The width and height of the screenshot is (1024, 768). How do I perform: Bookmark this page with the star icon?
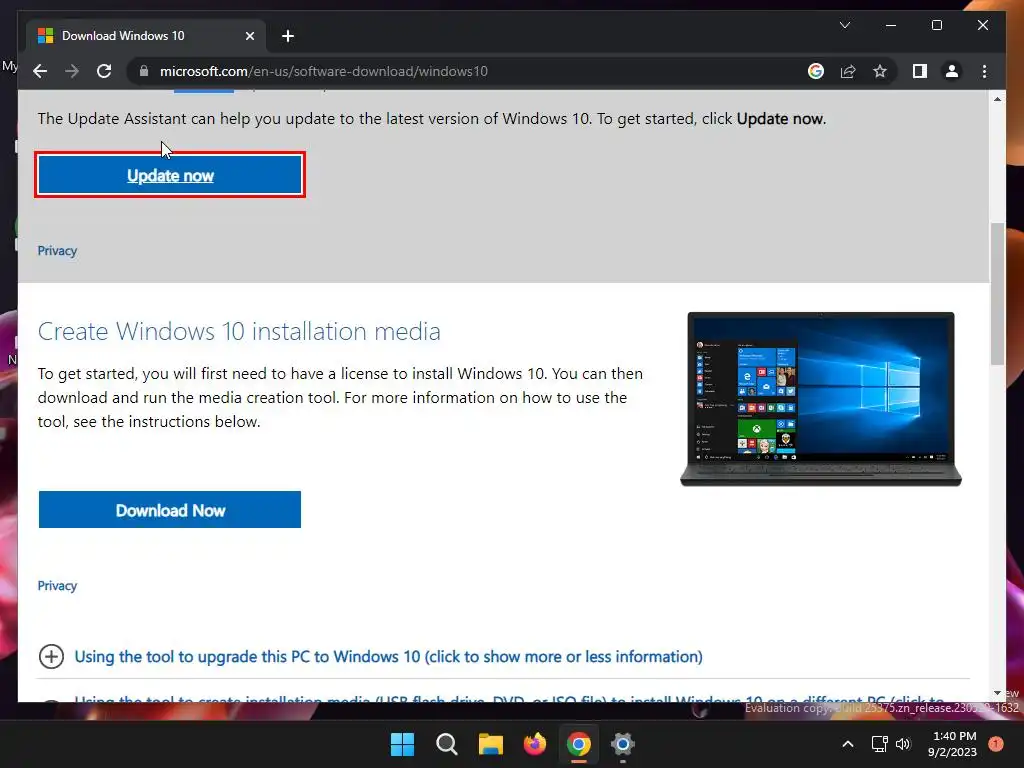[x=880, y=71]
